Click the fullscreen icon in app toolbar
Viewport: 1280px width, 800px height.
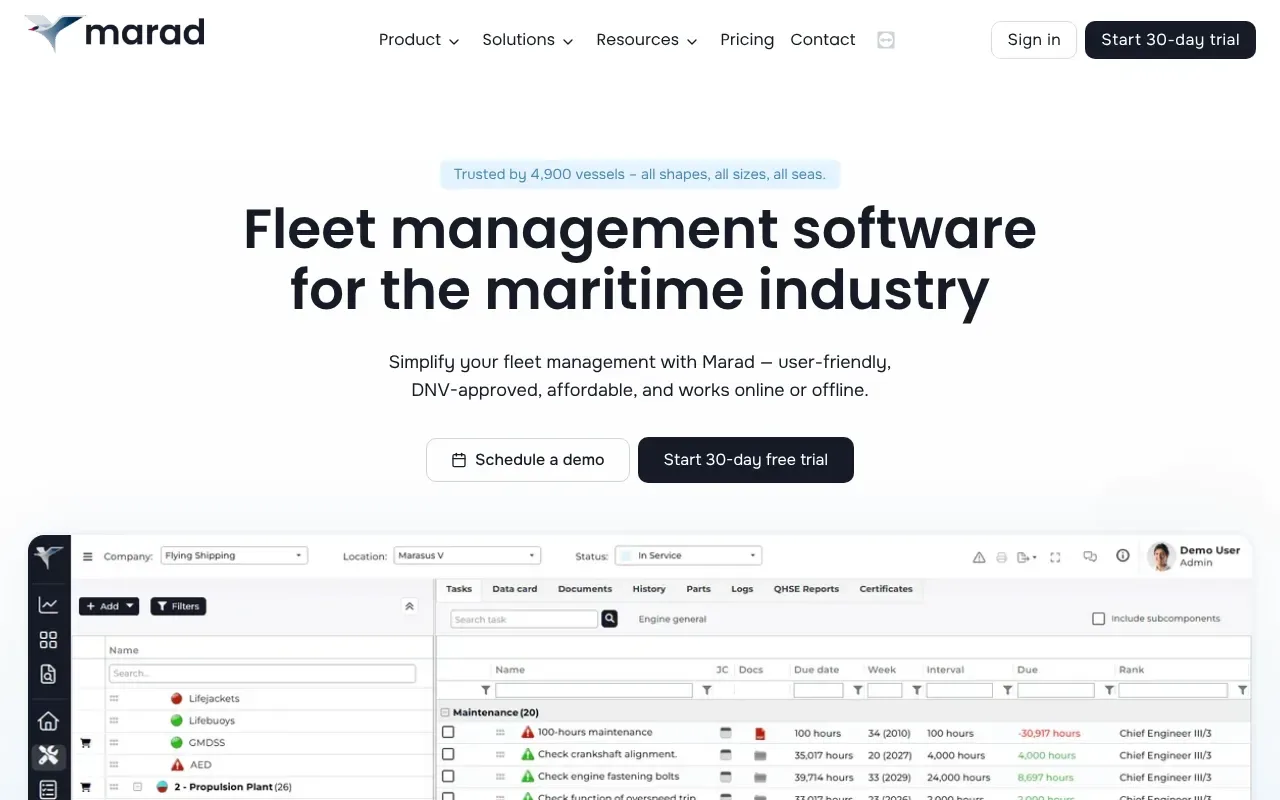tap(1055, 557)
